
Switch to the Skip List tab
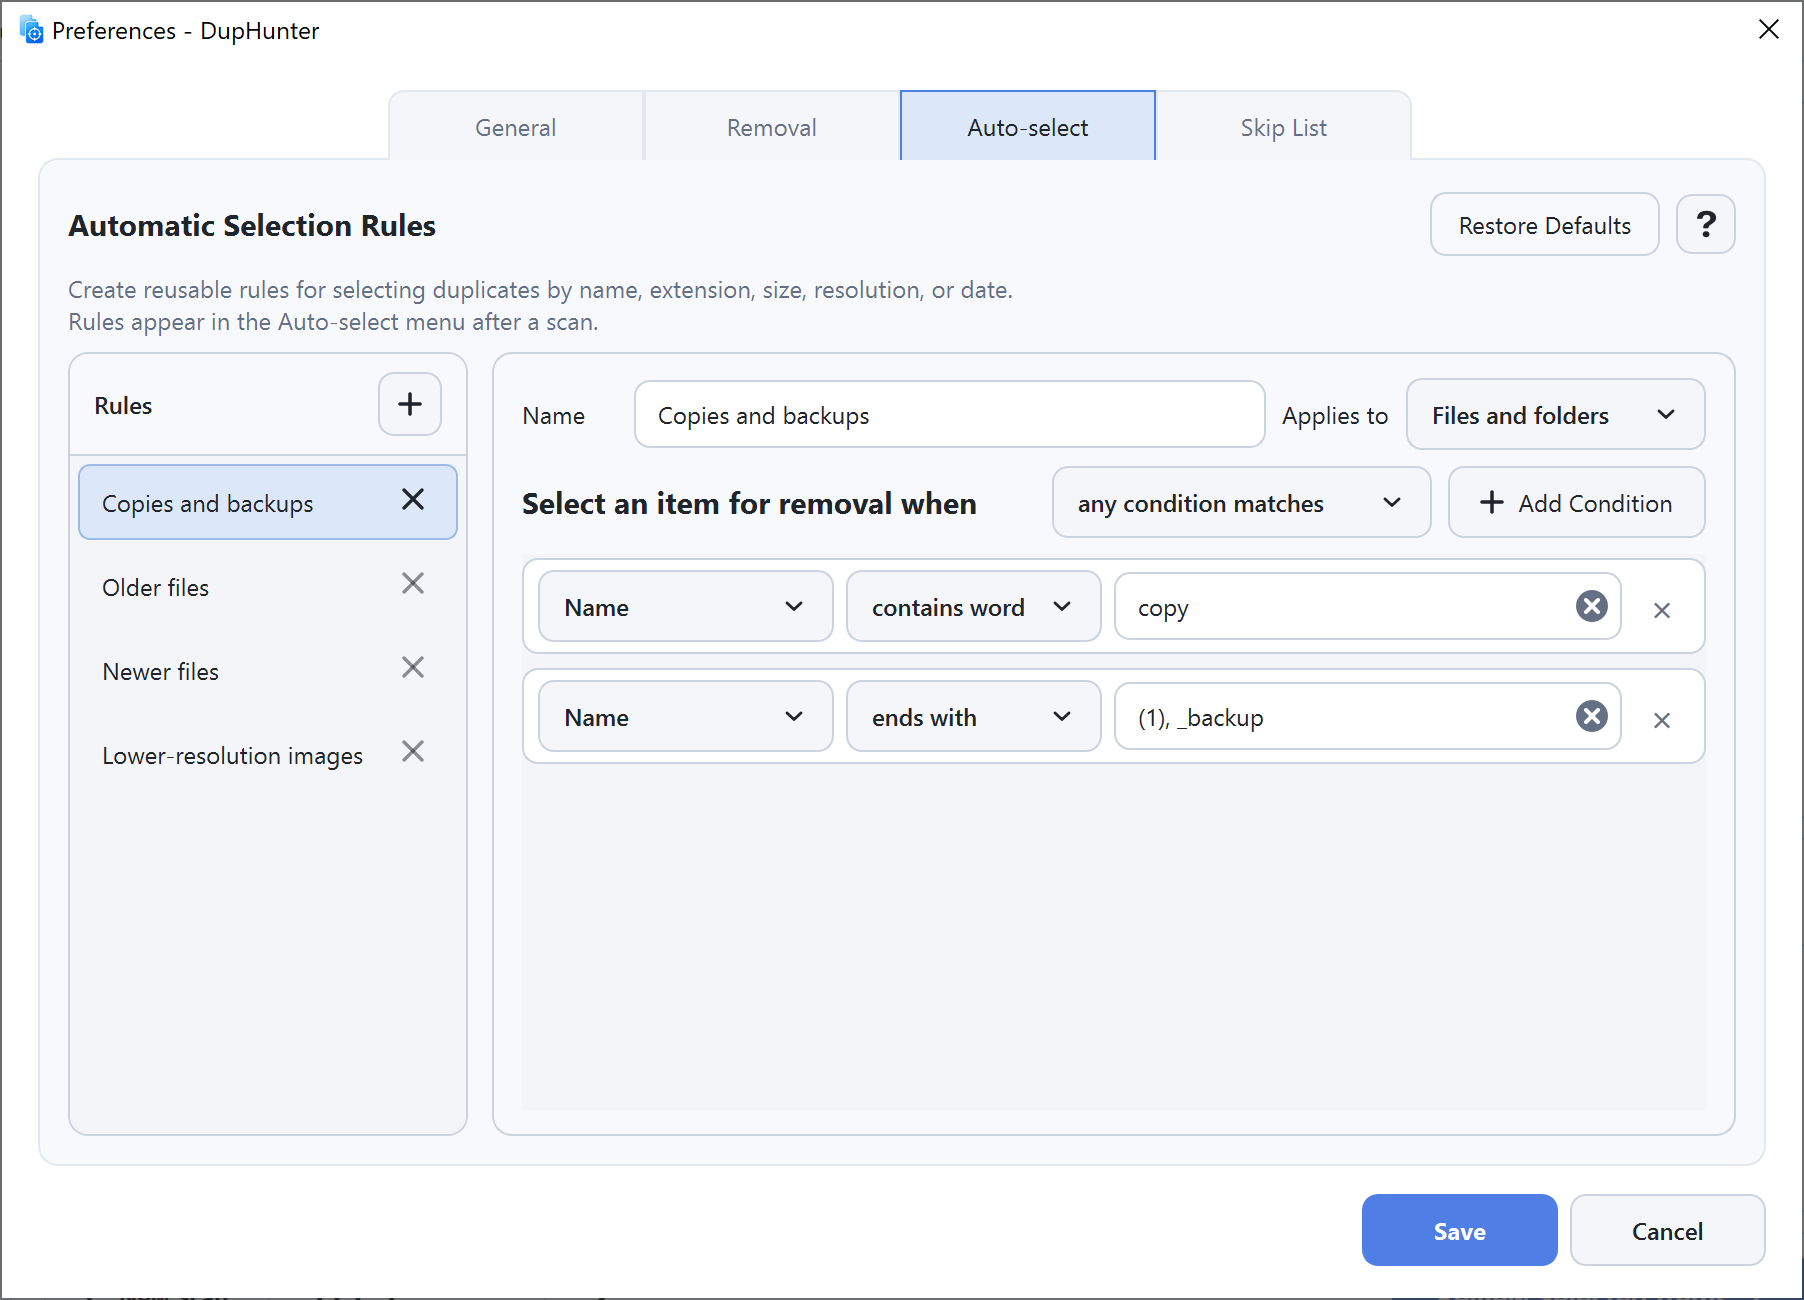1284,127
